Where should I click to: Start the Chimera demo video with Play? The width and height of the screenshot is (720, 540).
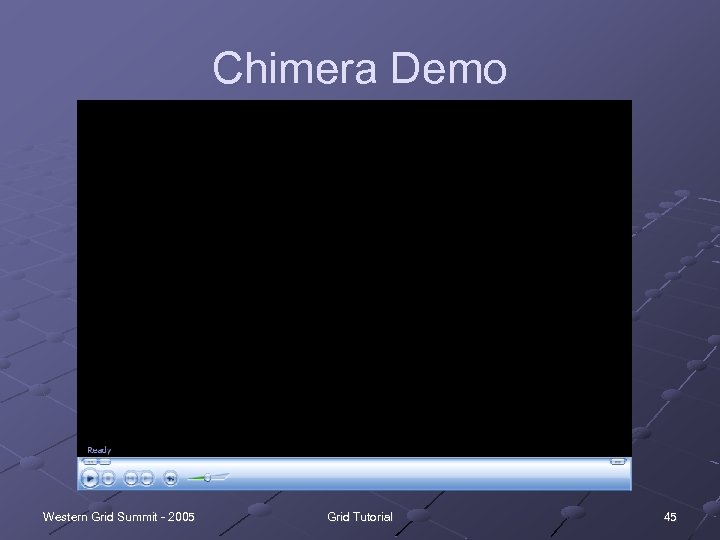90,478
